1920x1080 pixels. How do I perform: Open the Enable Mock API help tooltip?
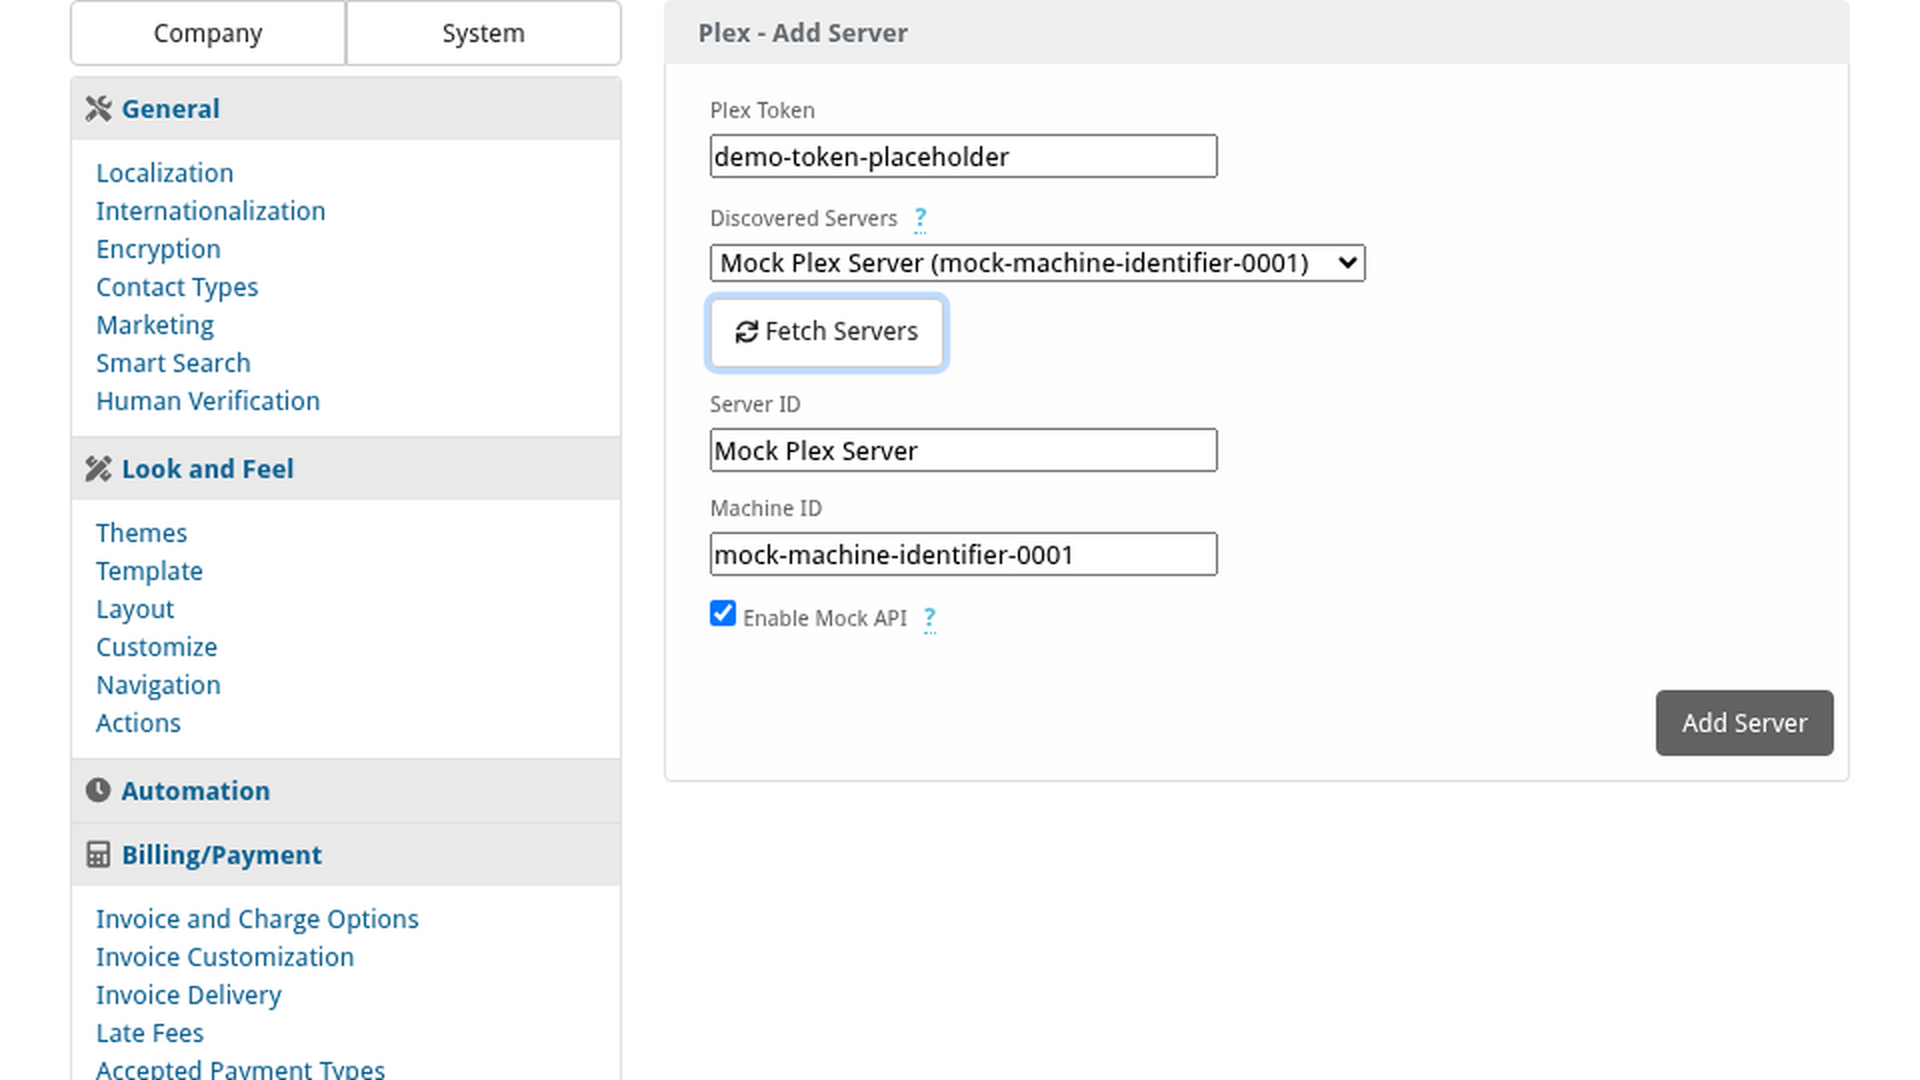(x=930, y=619)
